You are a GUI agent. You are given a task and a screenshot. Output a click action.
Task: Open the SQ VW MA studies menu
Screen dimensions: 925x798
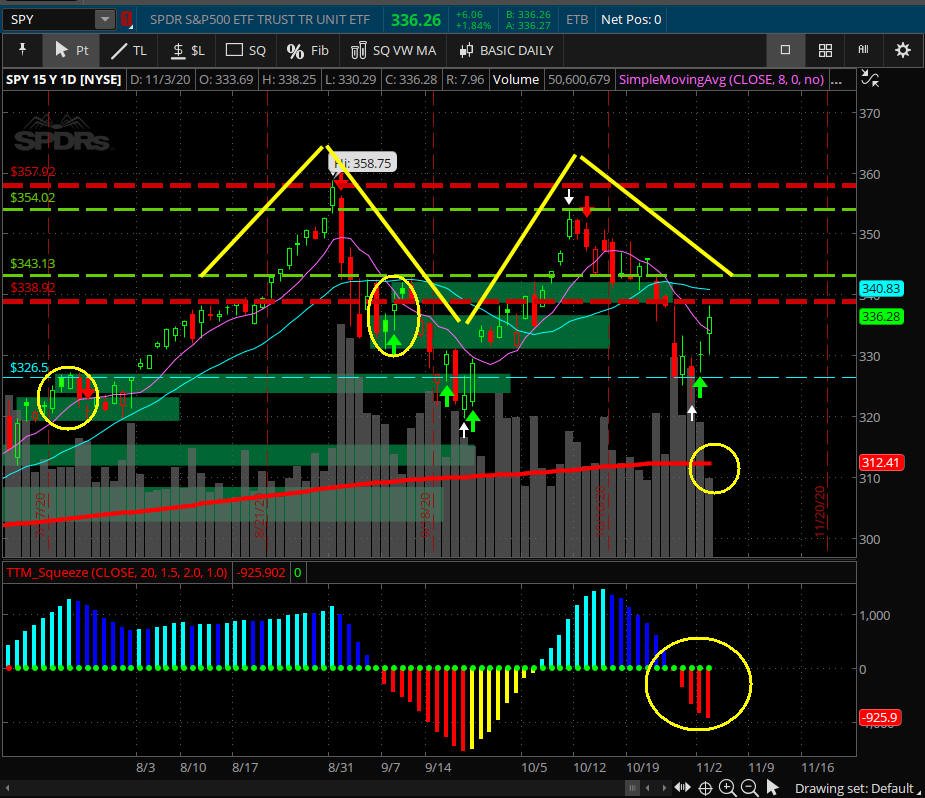tap(393, 50)
